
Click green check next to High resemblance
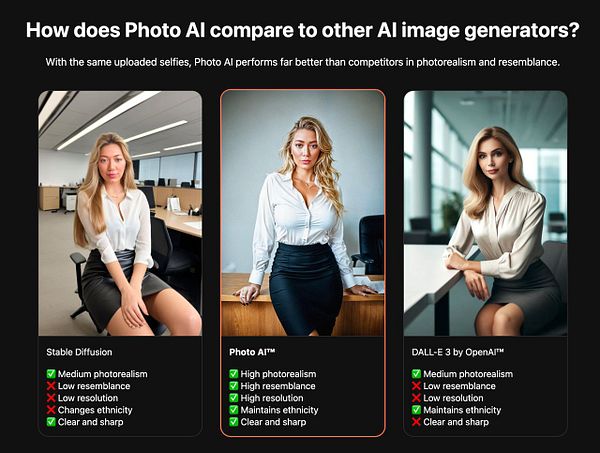233,386
